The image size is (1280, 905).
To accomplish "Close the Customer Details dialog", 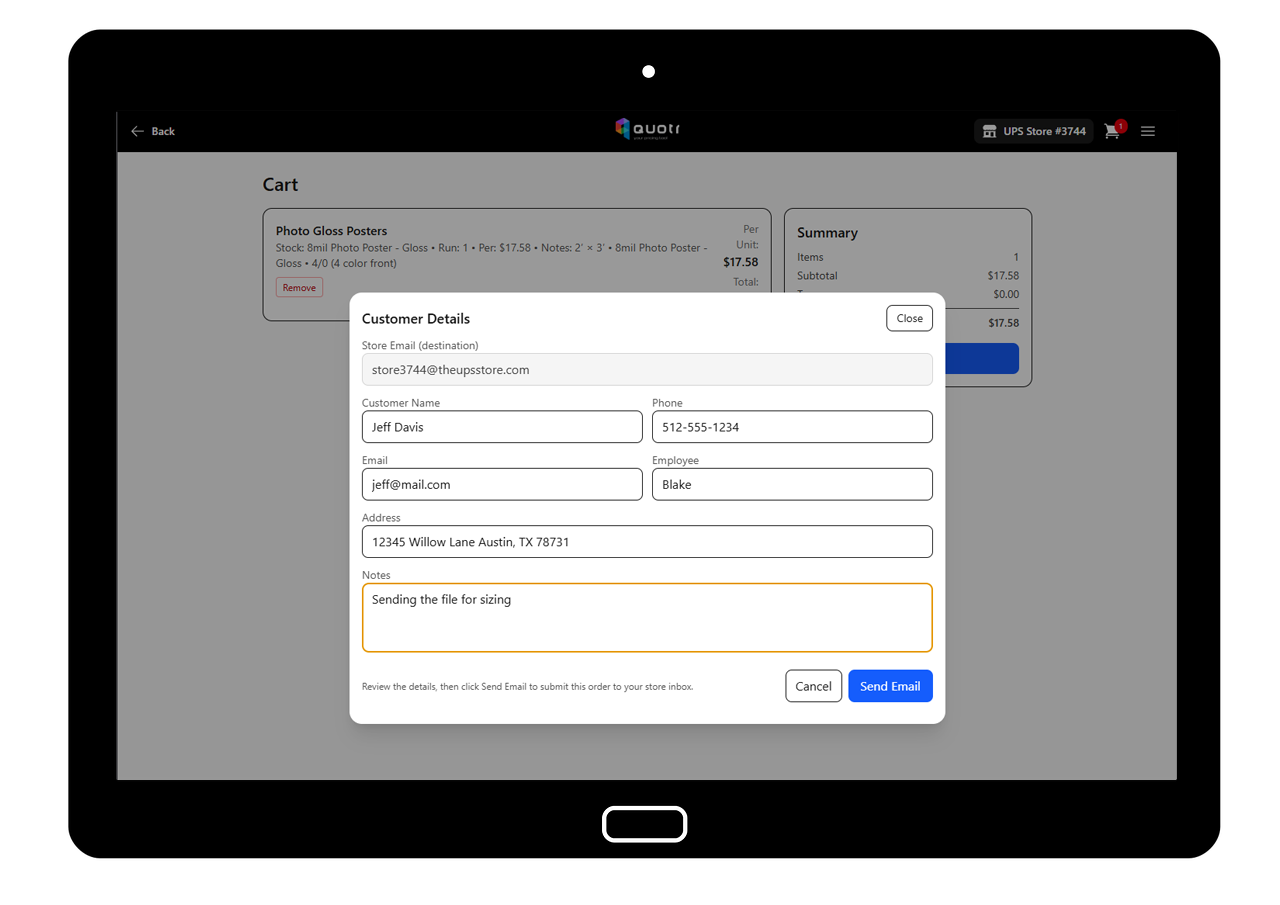I will click(x=909, y=318).
